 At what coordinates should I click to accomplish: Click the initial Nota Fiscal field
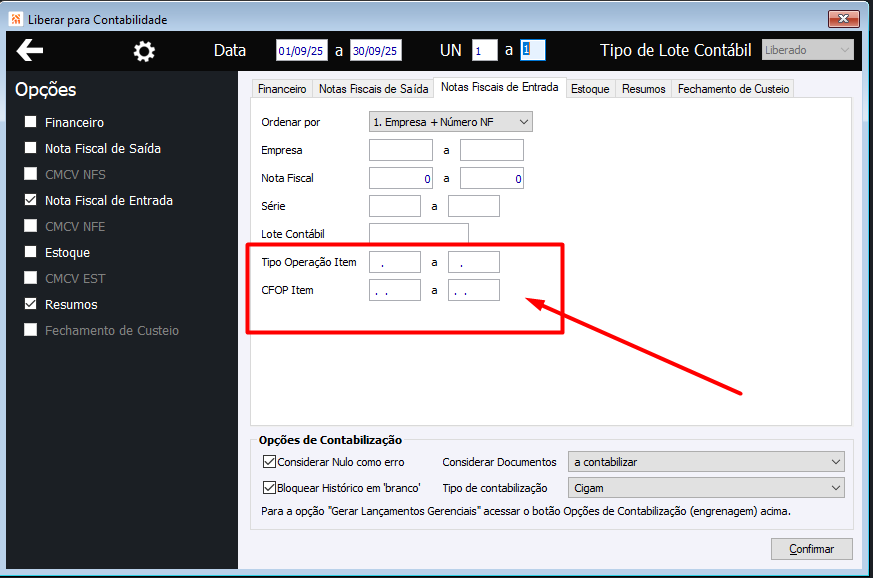pyautogui.click(x=401, y=178)
